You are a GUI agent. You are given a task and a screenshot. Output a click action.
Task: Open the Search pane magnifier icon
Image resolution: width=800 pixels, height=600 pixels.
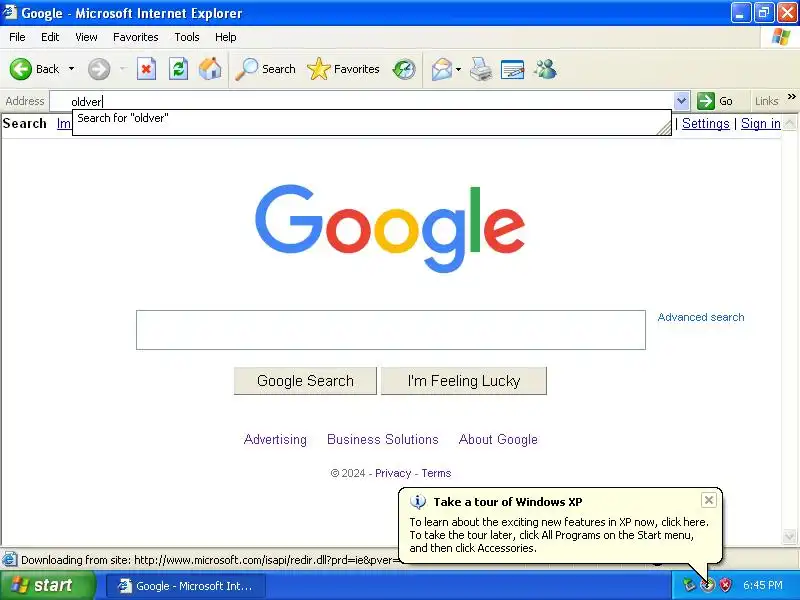pos(247,69)
